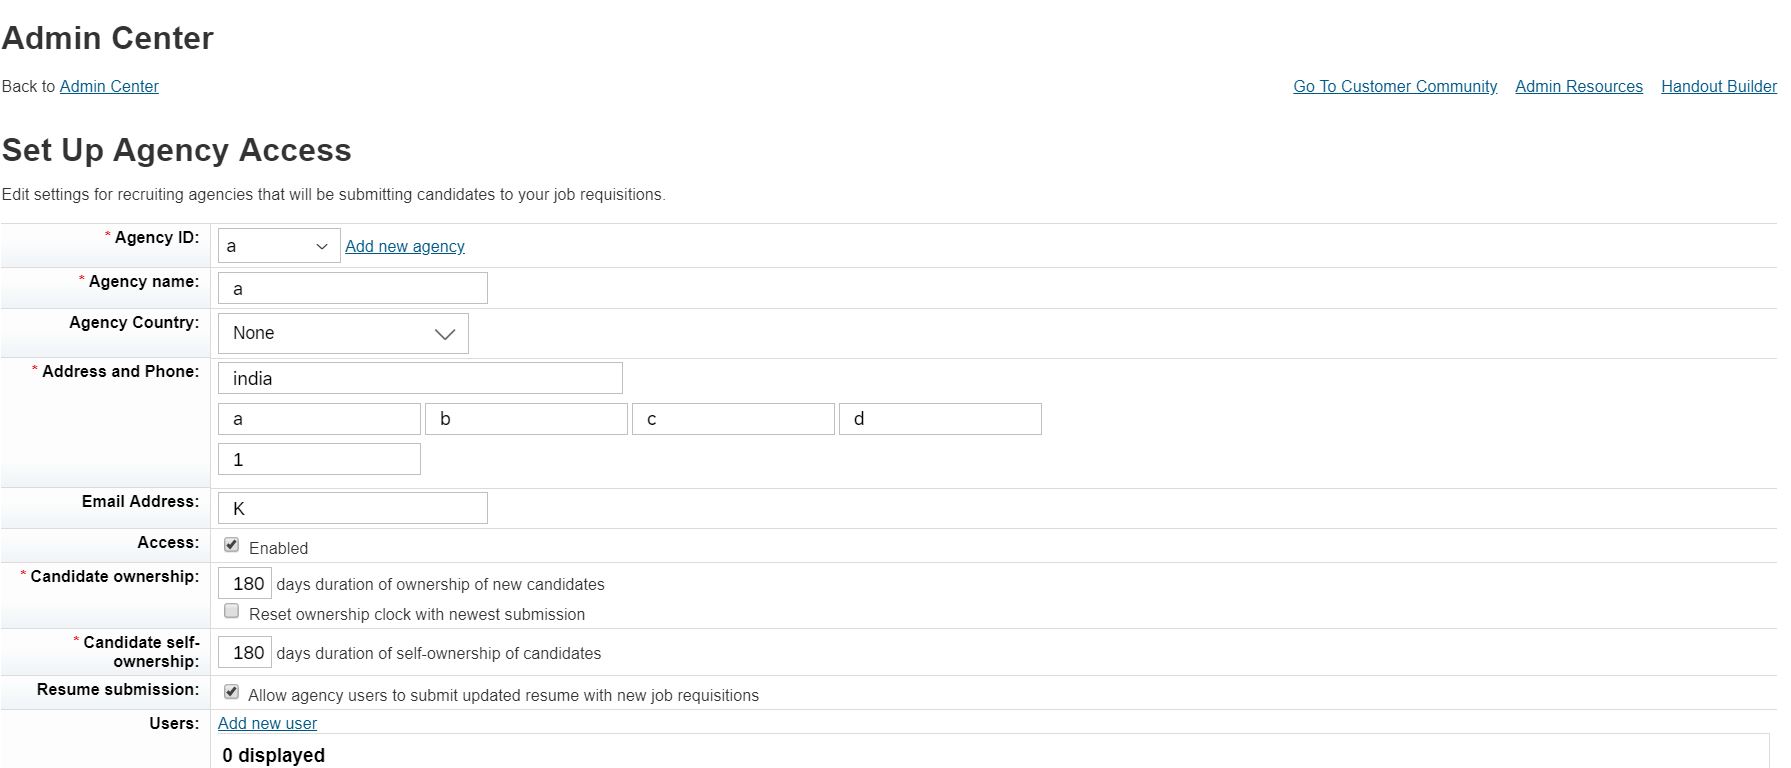Uncheck Allow agency users to submit updated resume

[231, 692]
